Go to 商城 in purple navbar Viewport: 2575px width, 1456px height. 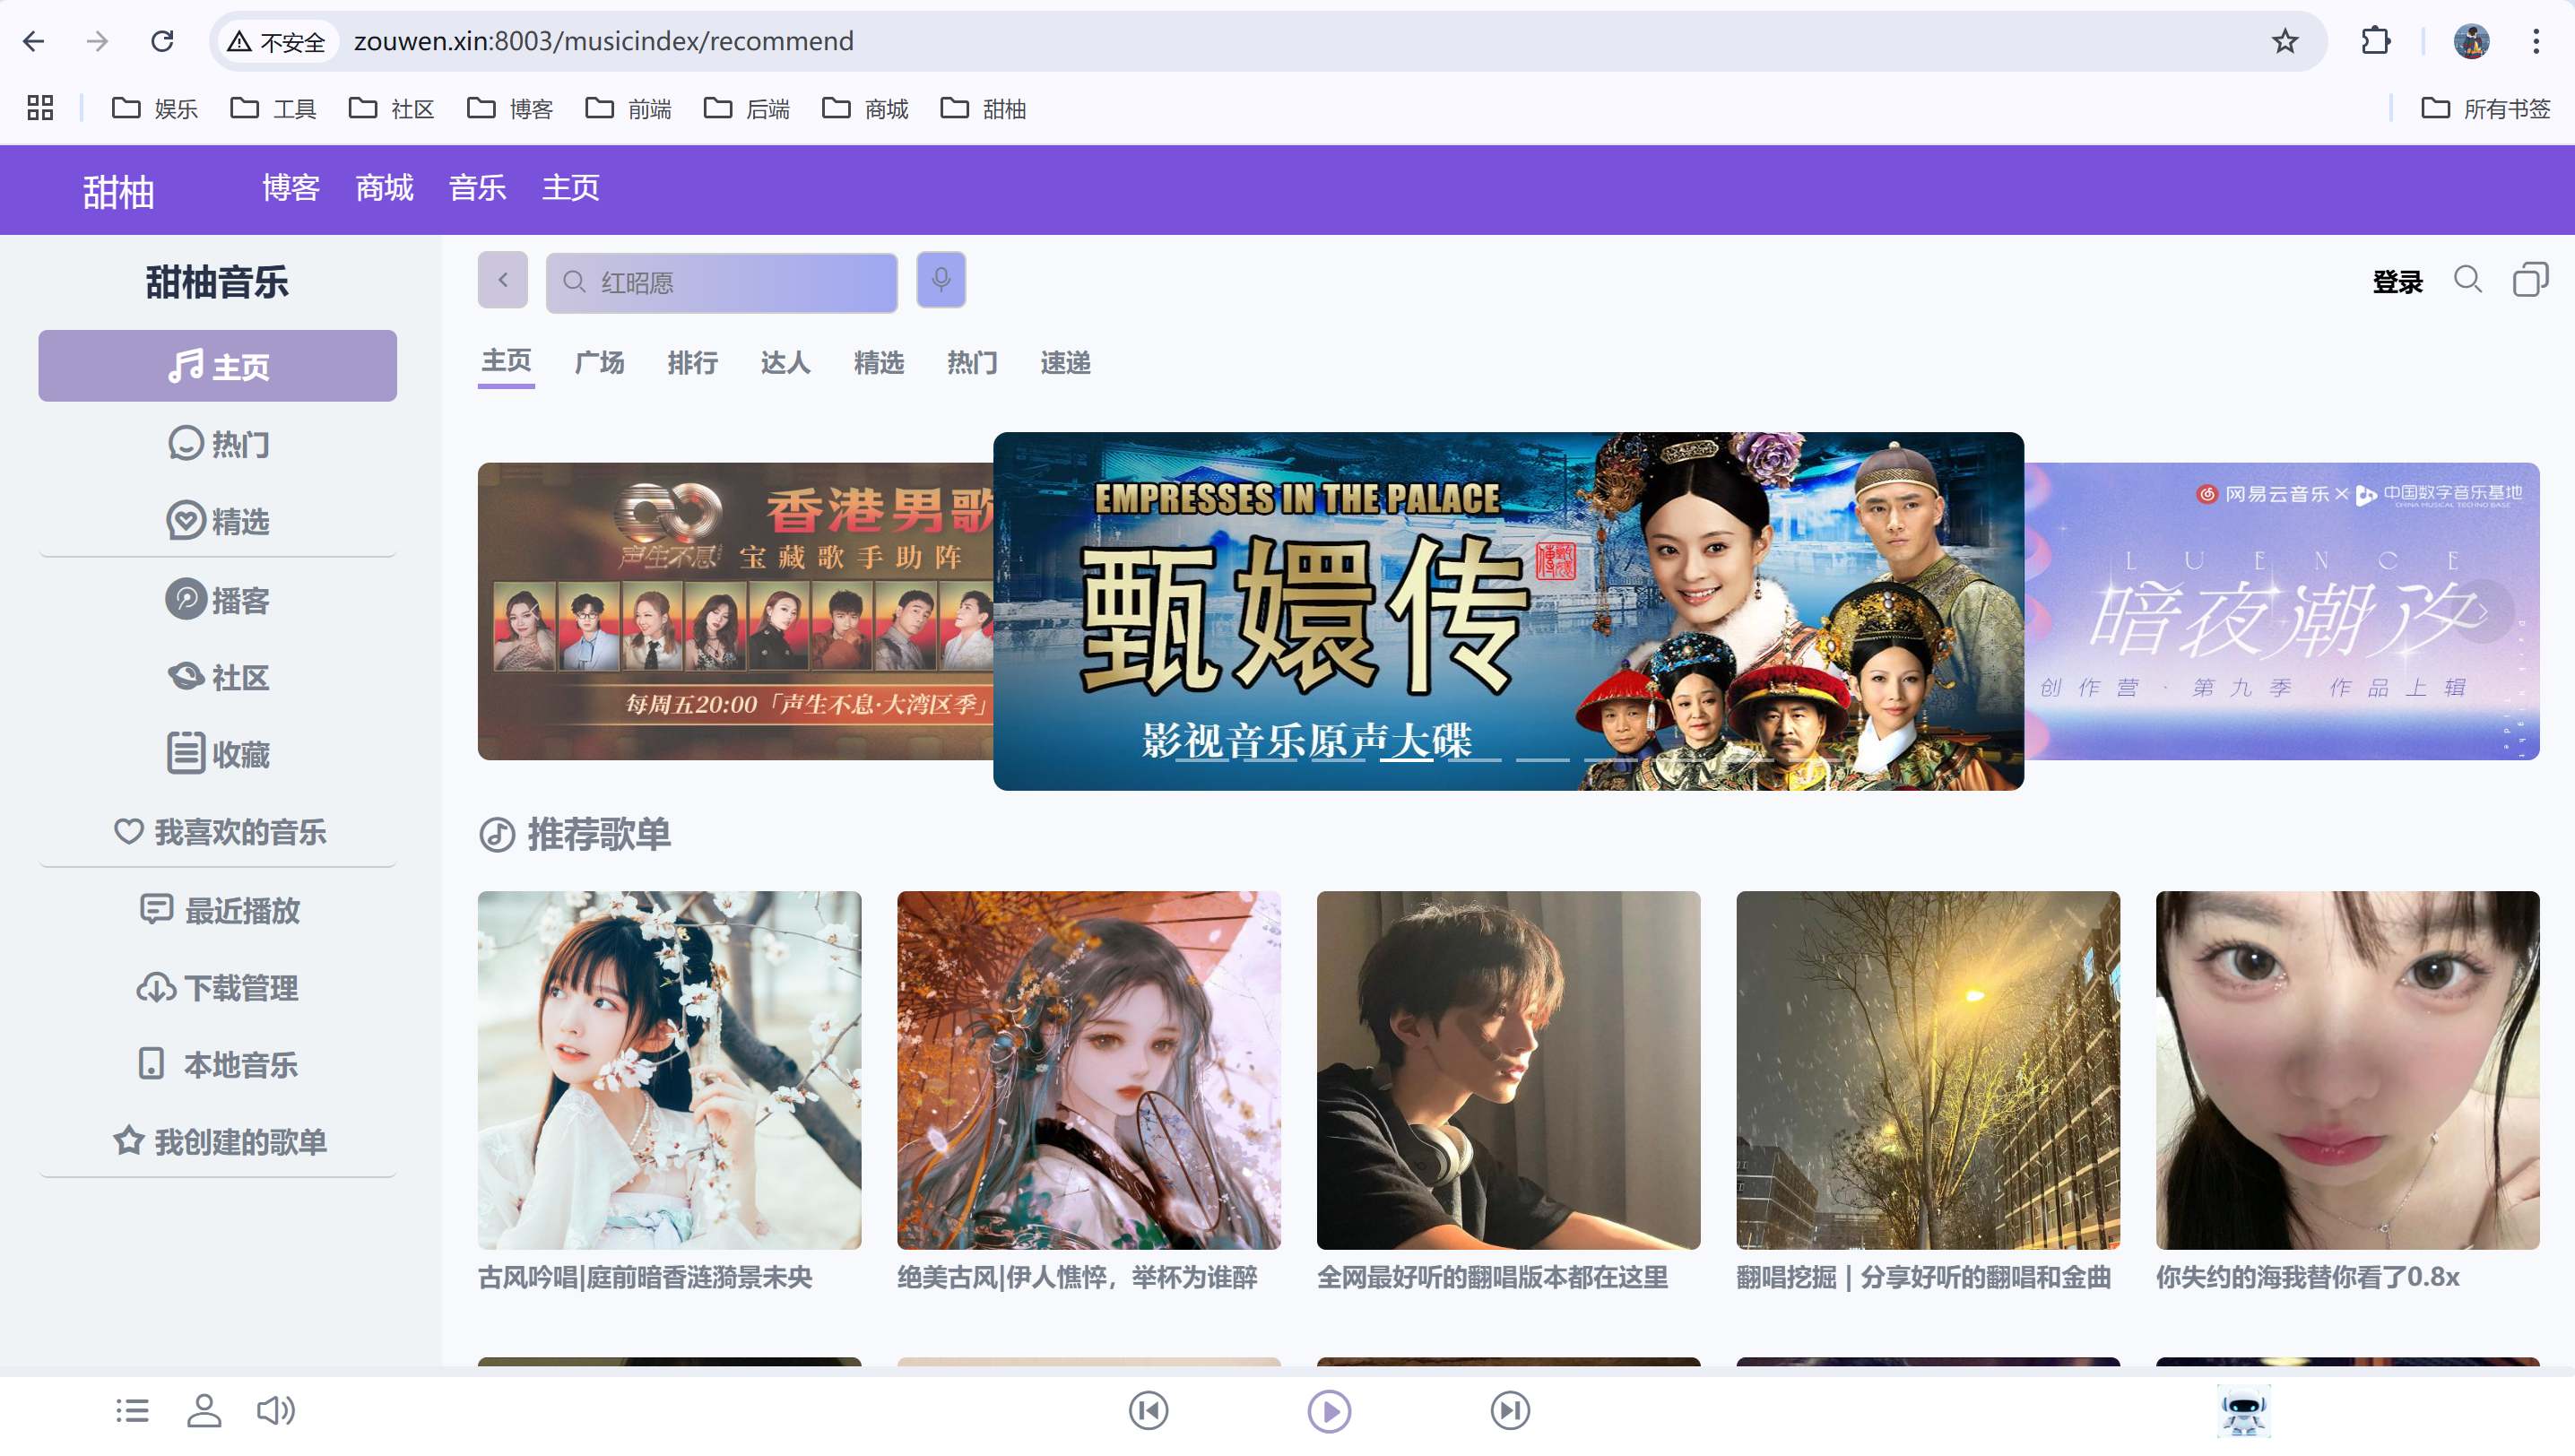[x=384, y=187]
